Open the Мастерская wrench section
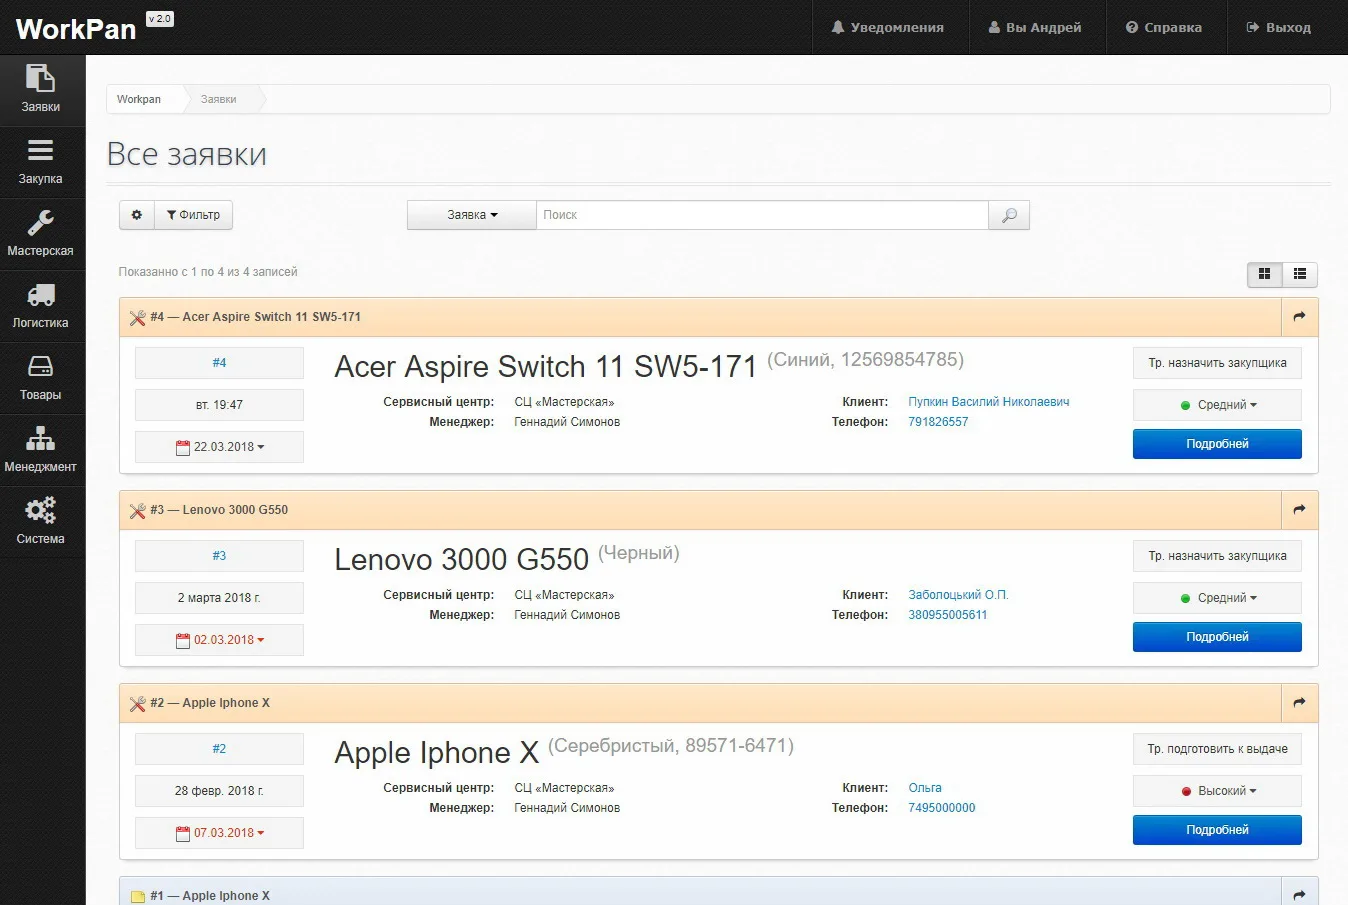The width and height of the screenshot is (1348, 905). coord(41,234)
